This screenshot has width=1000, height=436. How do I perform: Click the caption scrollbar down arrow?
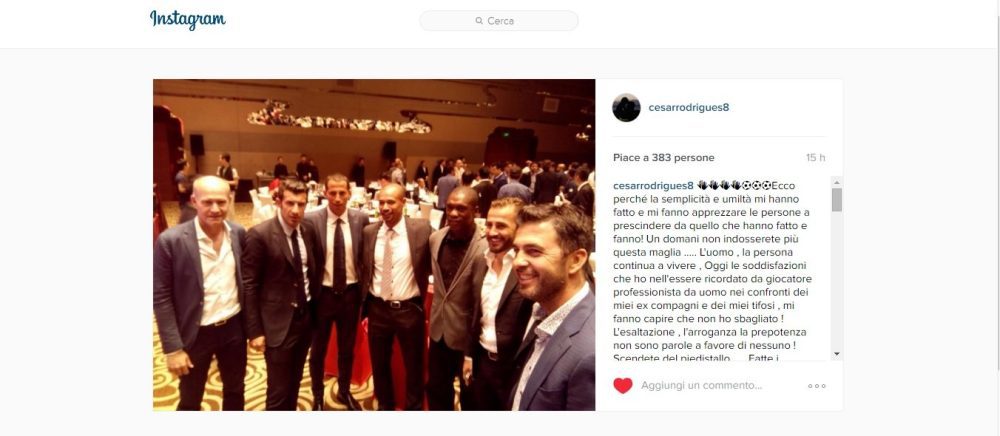[x=837, y=354]
